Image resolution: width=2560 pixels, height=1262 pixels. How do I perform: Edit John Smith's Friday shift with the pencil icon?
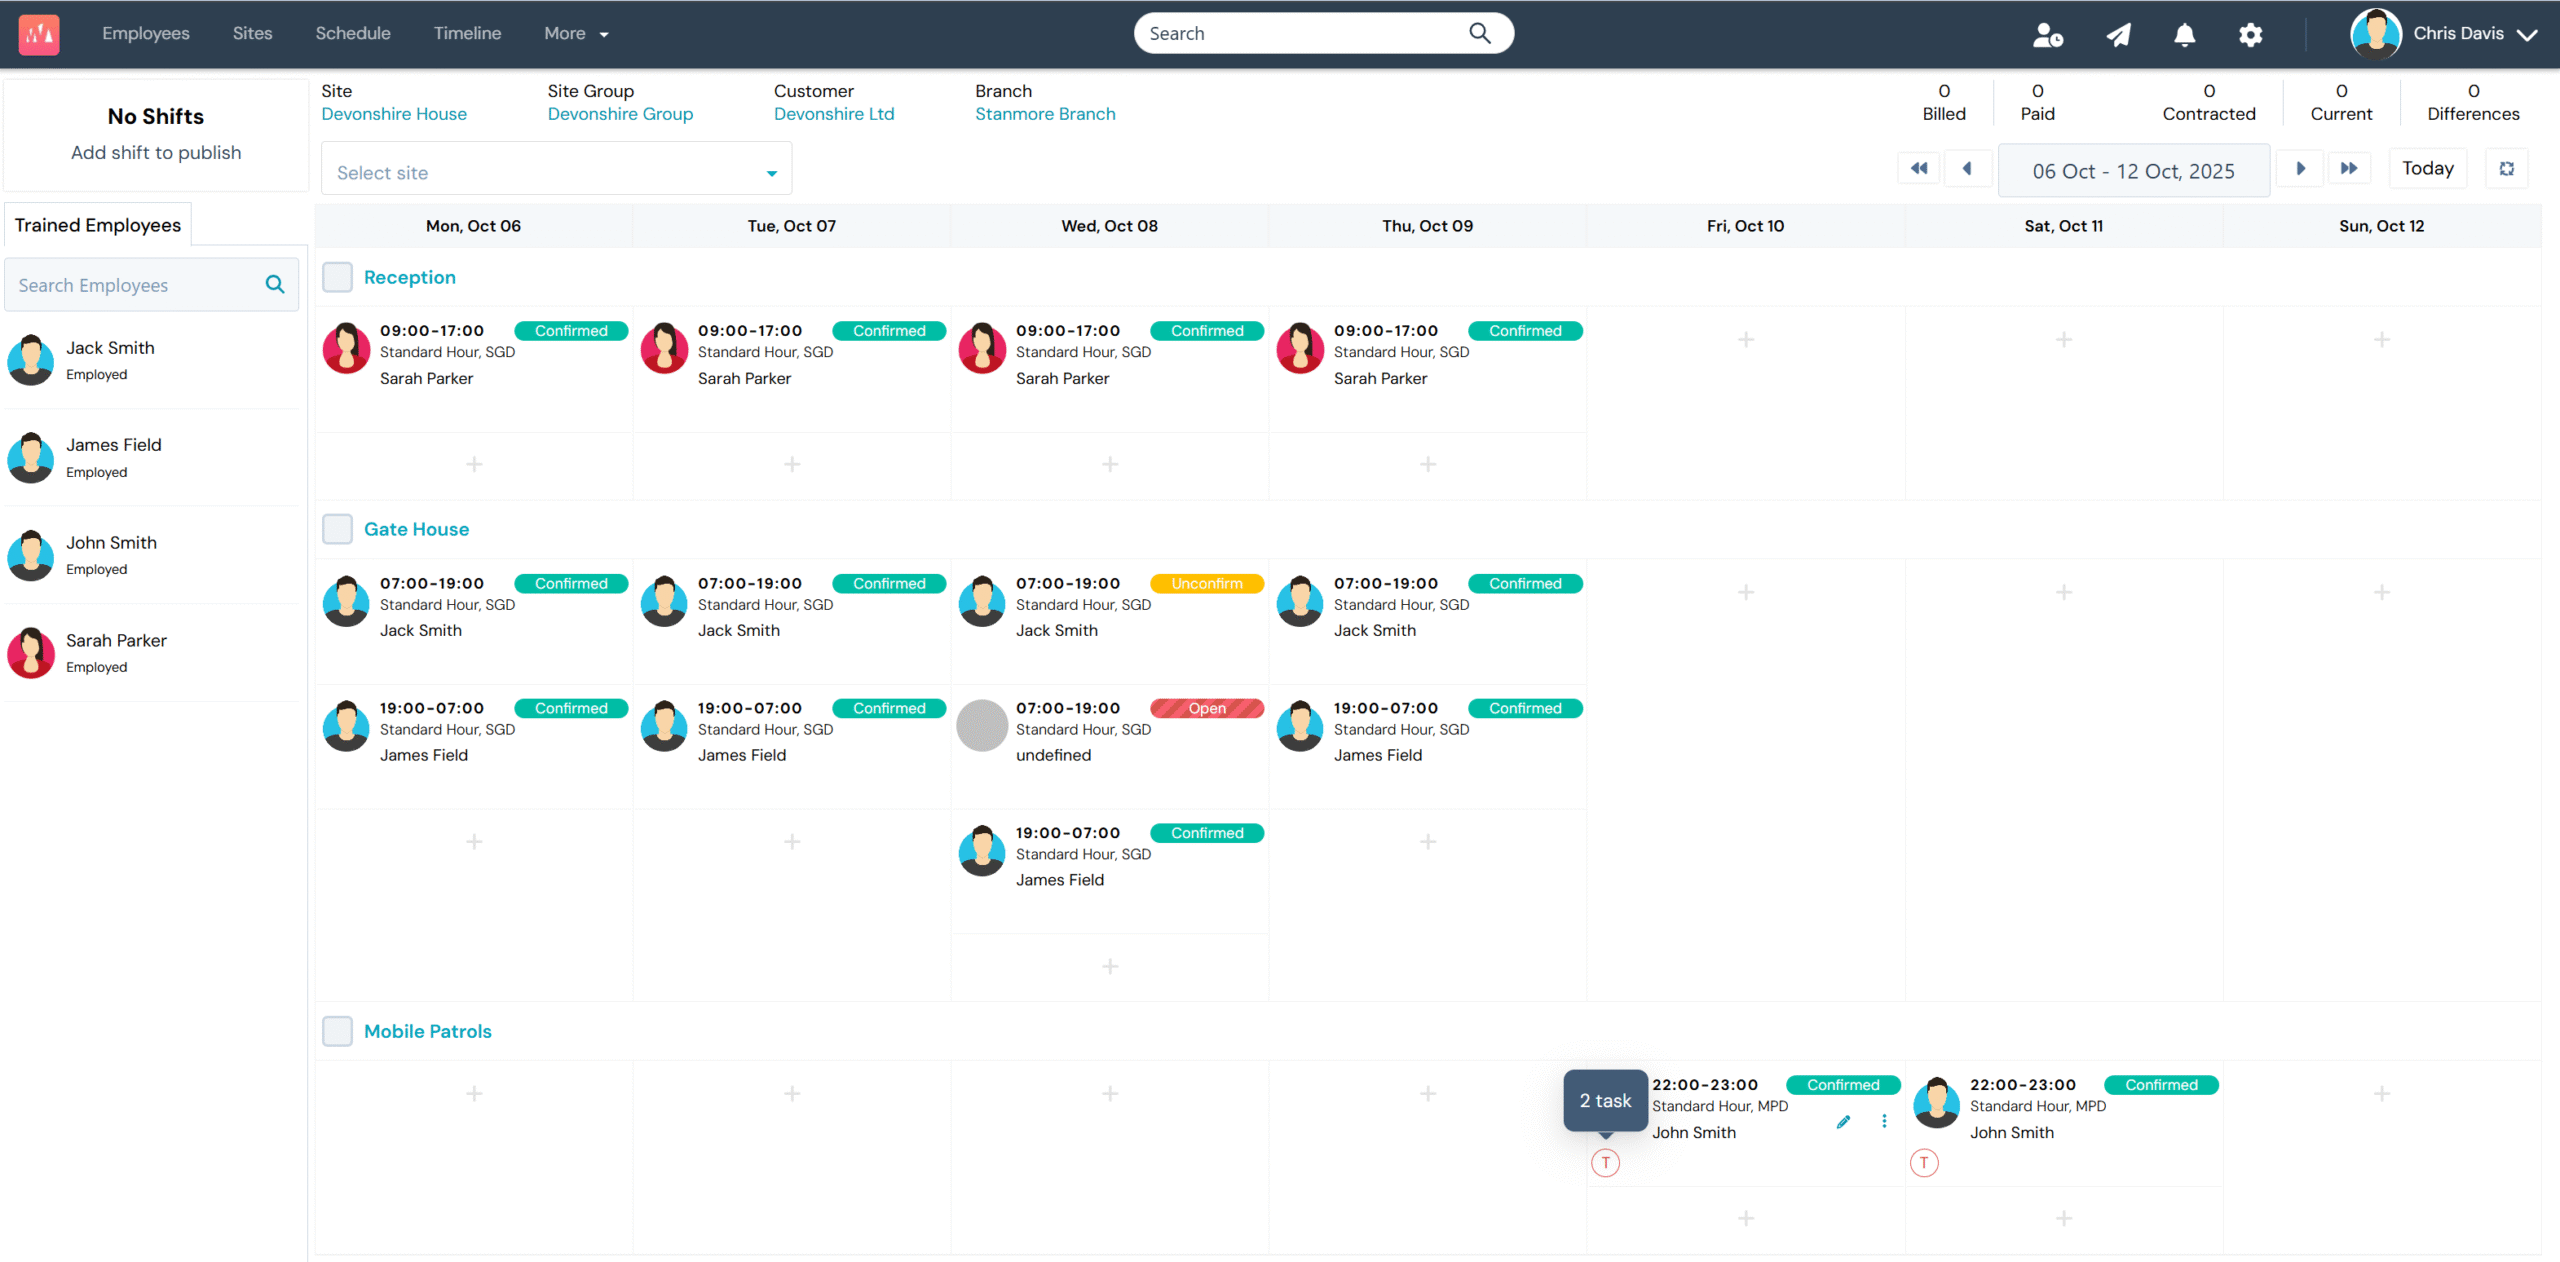point(1843,1122)
